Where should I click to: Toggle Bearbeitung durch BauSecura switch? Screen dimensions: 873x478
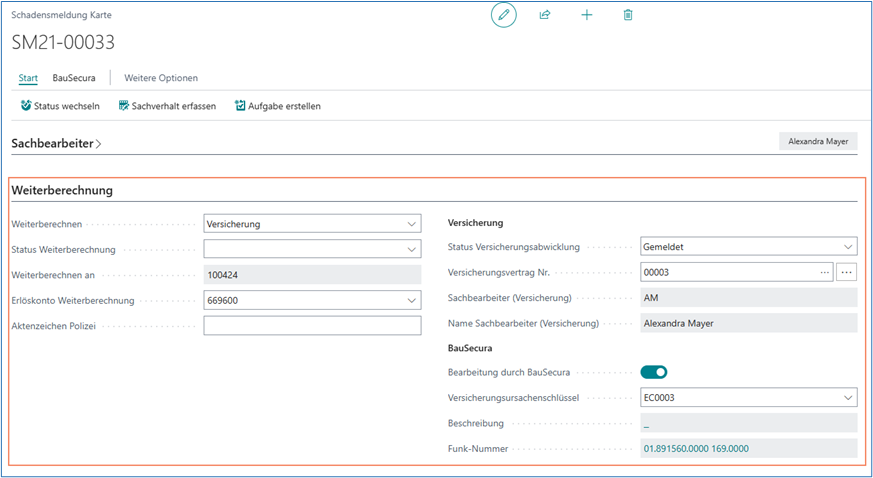pyautogui.click(x=654, y=372)
